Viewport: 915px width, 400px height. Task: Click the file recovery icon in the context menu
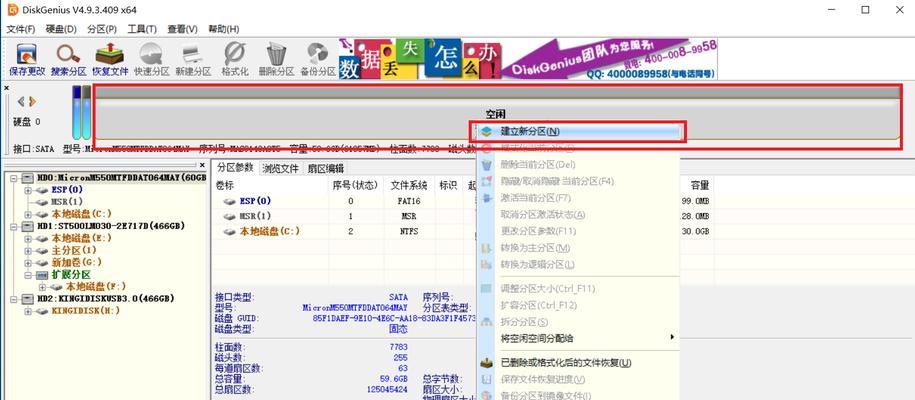(x=486, y=363)
